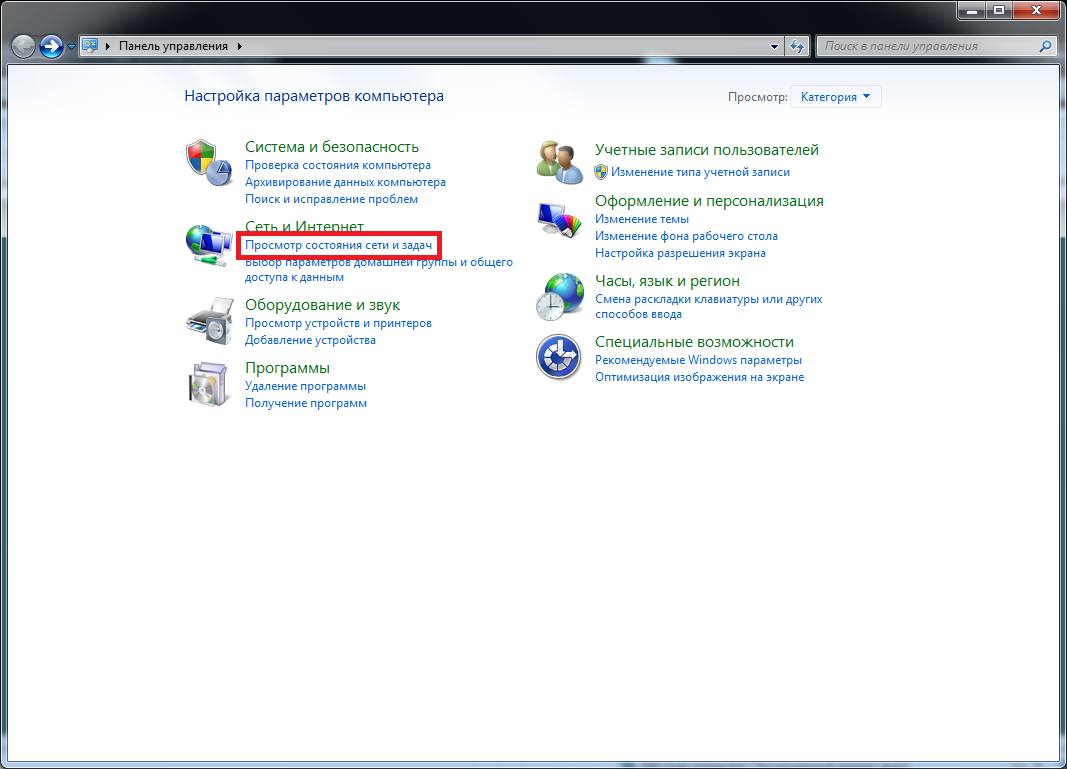
Task: Click Изменение типа учетной записи text
Action: [700, 172]
